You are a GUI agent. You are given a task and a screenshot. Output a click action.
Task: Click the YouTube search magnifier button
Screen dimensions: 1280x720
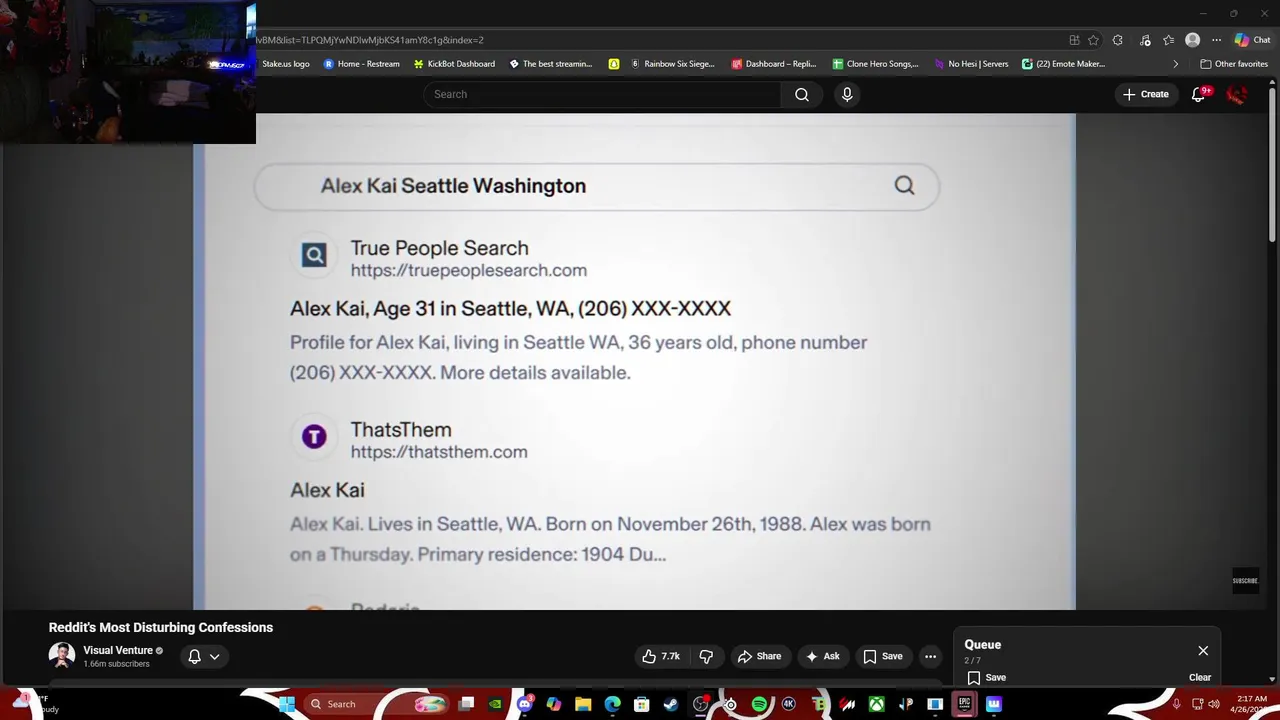pos(802,94)
